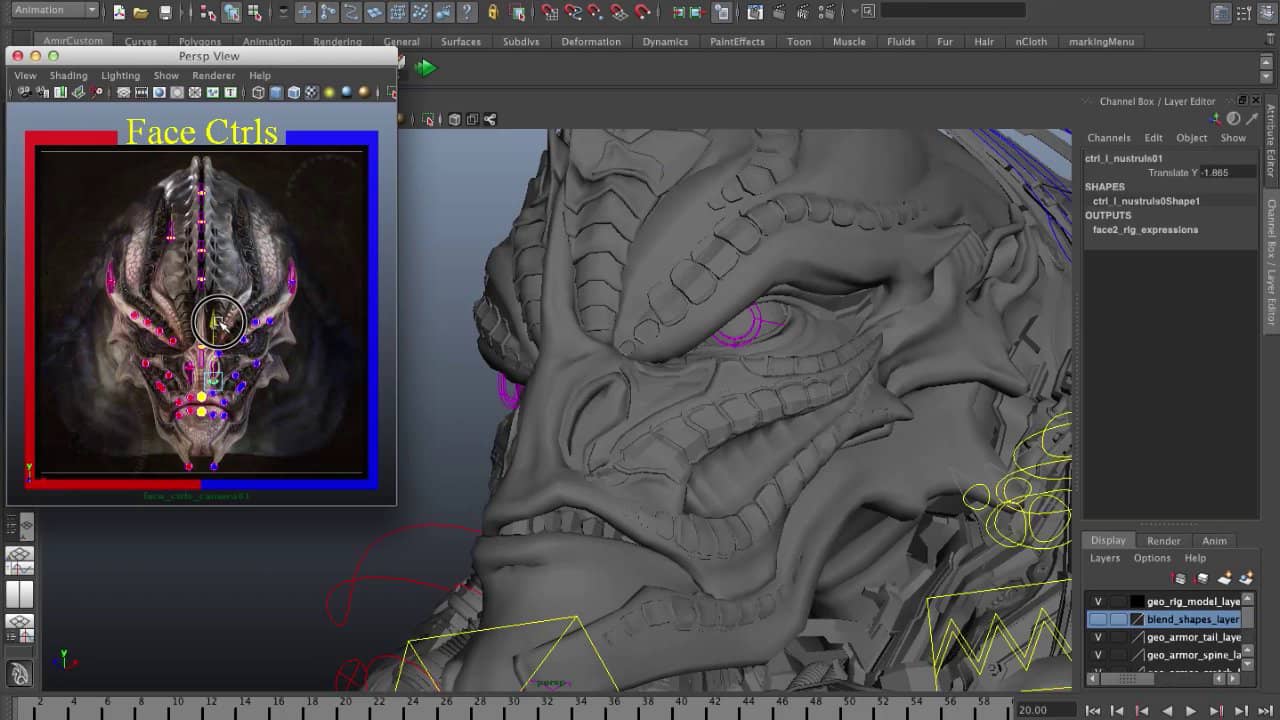Enable use all lights yellow sphere icon
1280x720 pixels.
pos(329,92)
